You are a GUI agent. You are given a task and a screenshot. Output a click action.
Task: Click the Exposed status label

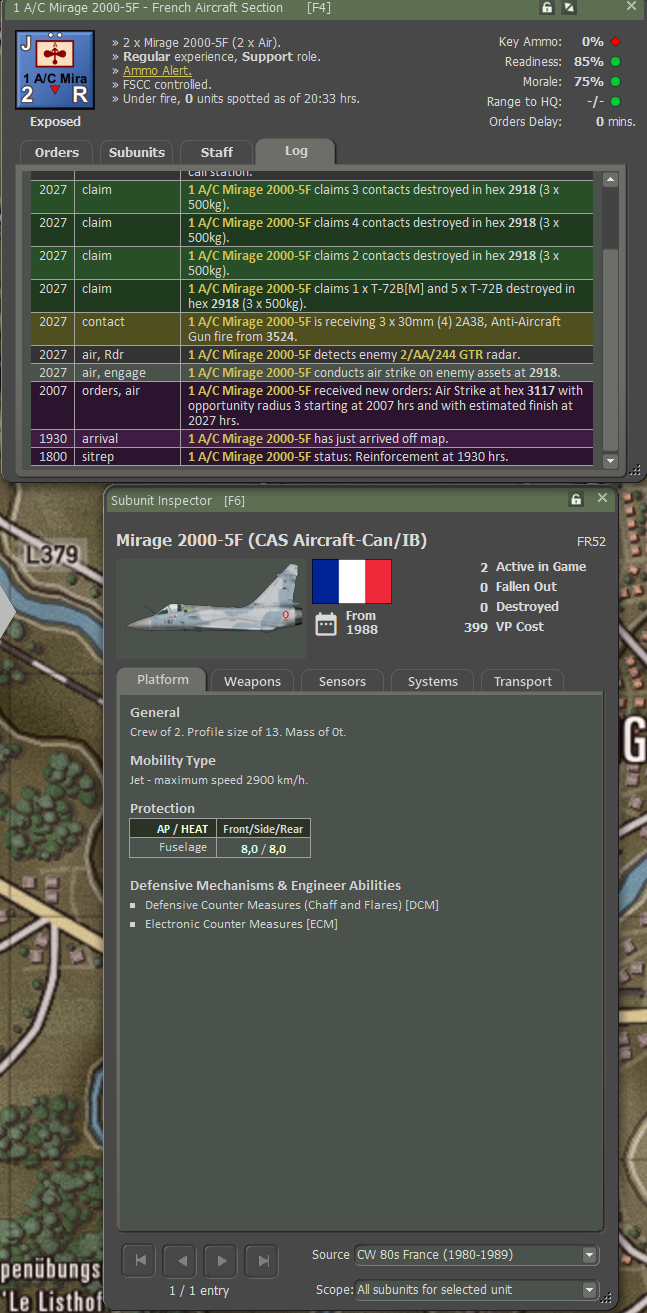tap(55, 122)
